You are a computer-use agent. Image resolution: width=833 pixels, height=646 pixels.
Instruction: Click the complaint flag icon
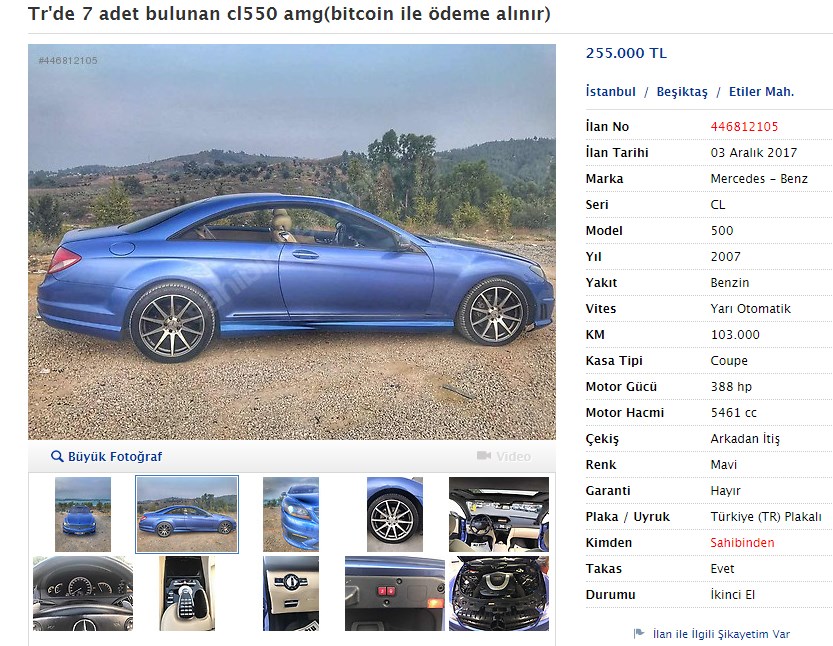tap(639, 633)
